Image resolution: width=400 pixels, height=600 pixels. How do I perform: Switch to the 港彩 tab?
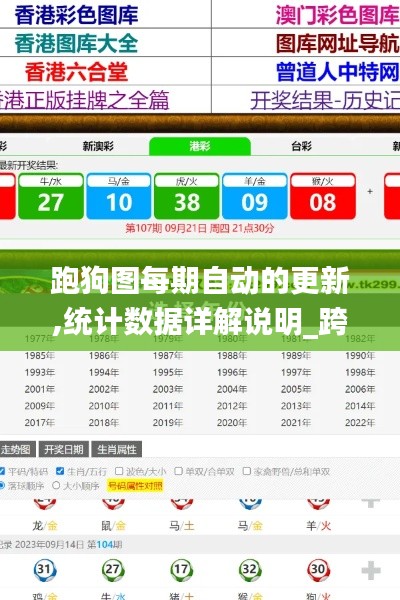(200, 146)
